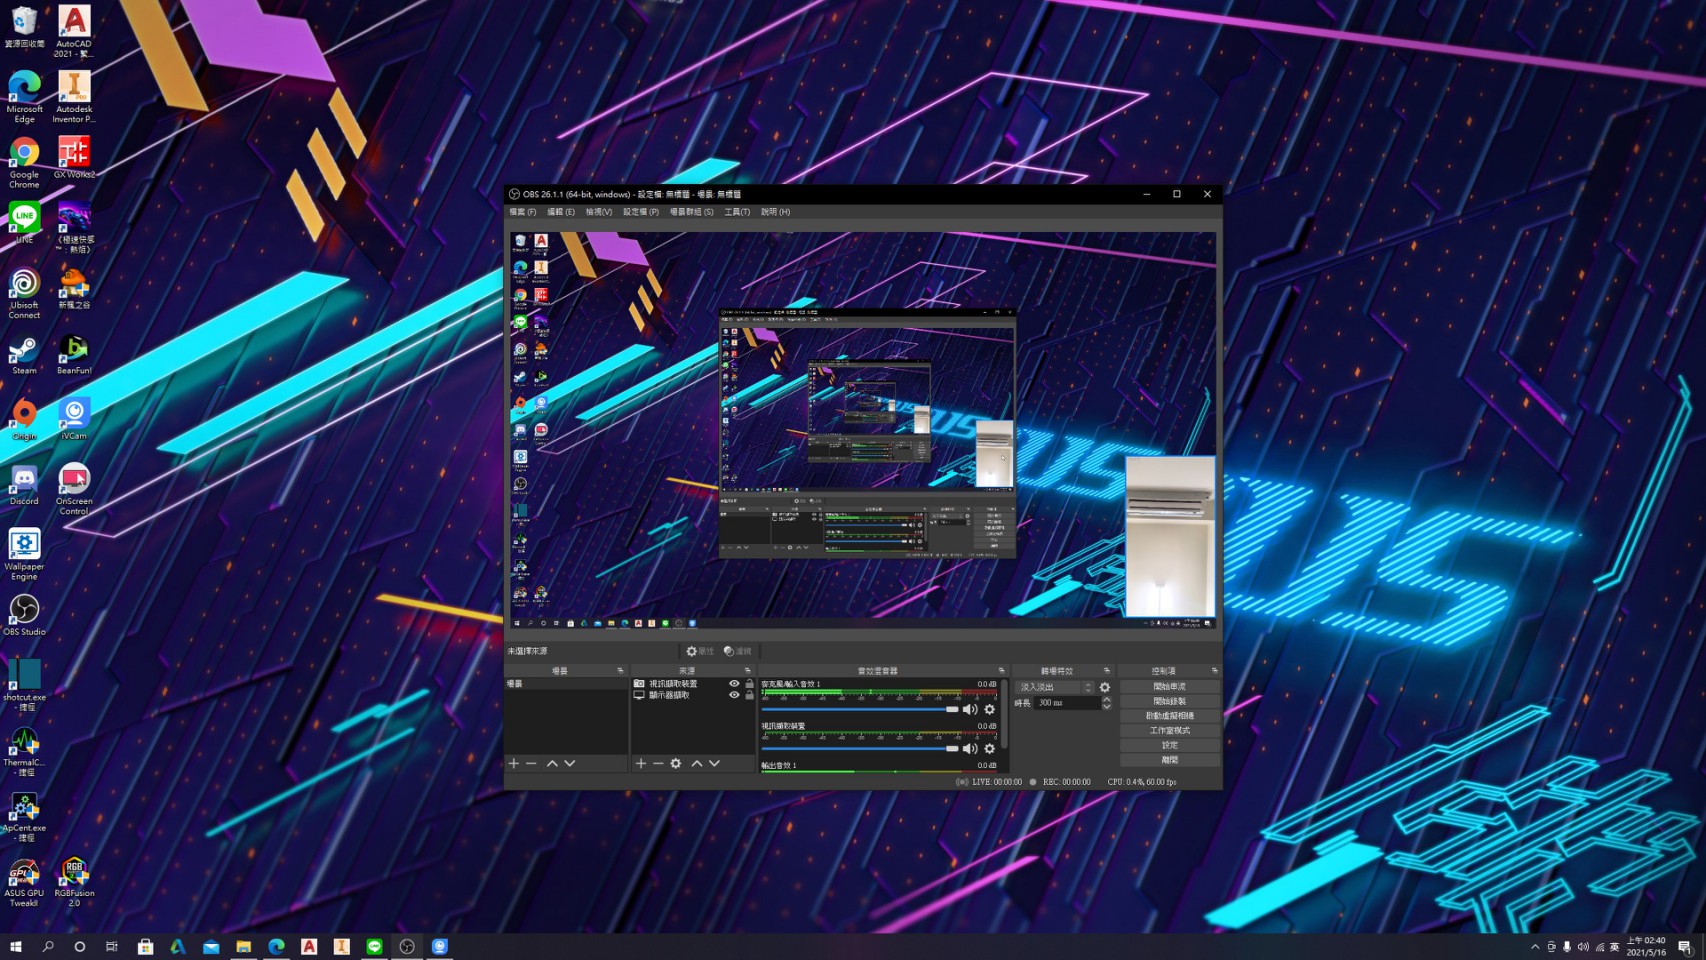Adjust the 麥克風/輸入音效 1 volume slider
The height and width of the screenshot is (960, 1706).
pos(860,709)
